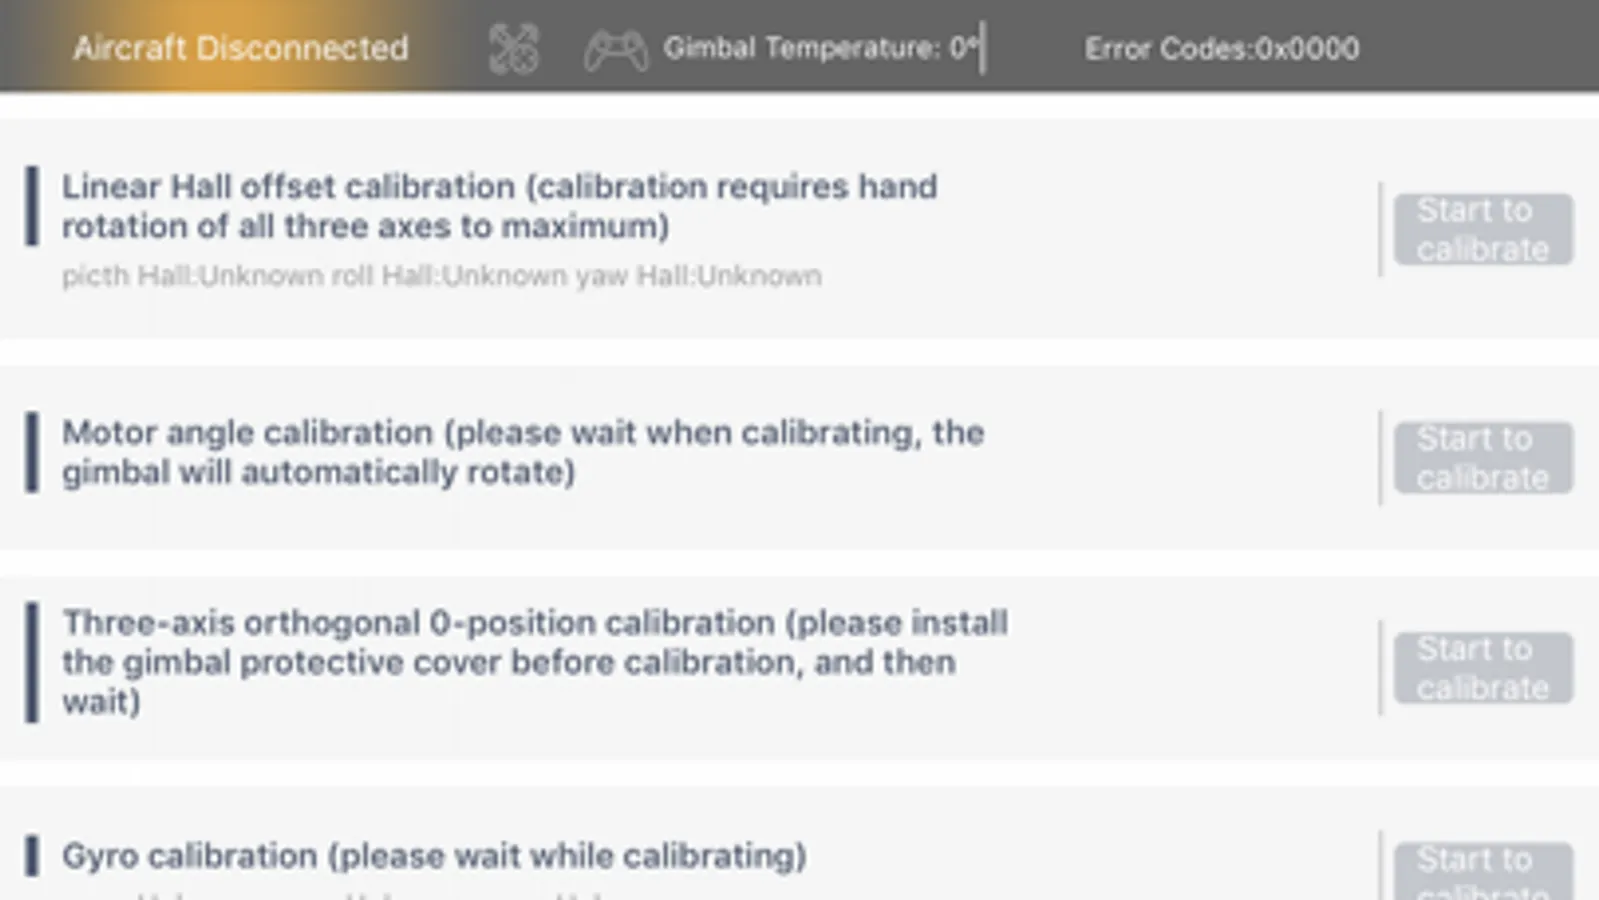Click the Three-axis orthogonal 0-position calibration text

pyautogui.click(x=534, y=661)
